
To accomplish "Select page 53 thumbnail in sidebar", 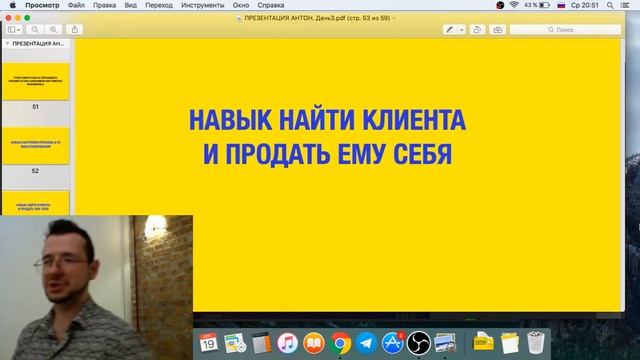I will click(36, 203).
